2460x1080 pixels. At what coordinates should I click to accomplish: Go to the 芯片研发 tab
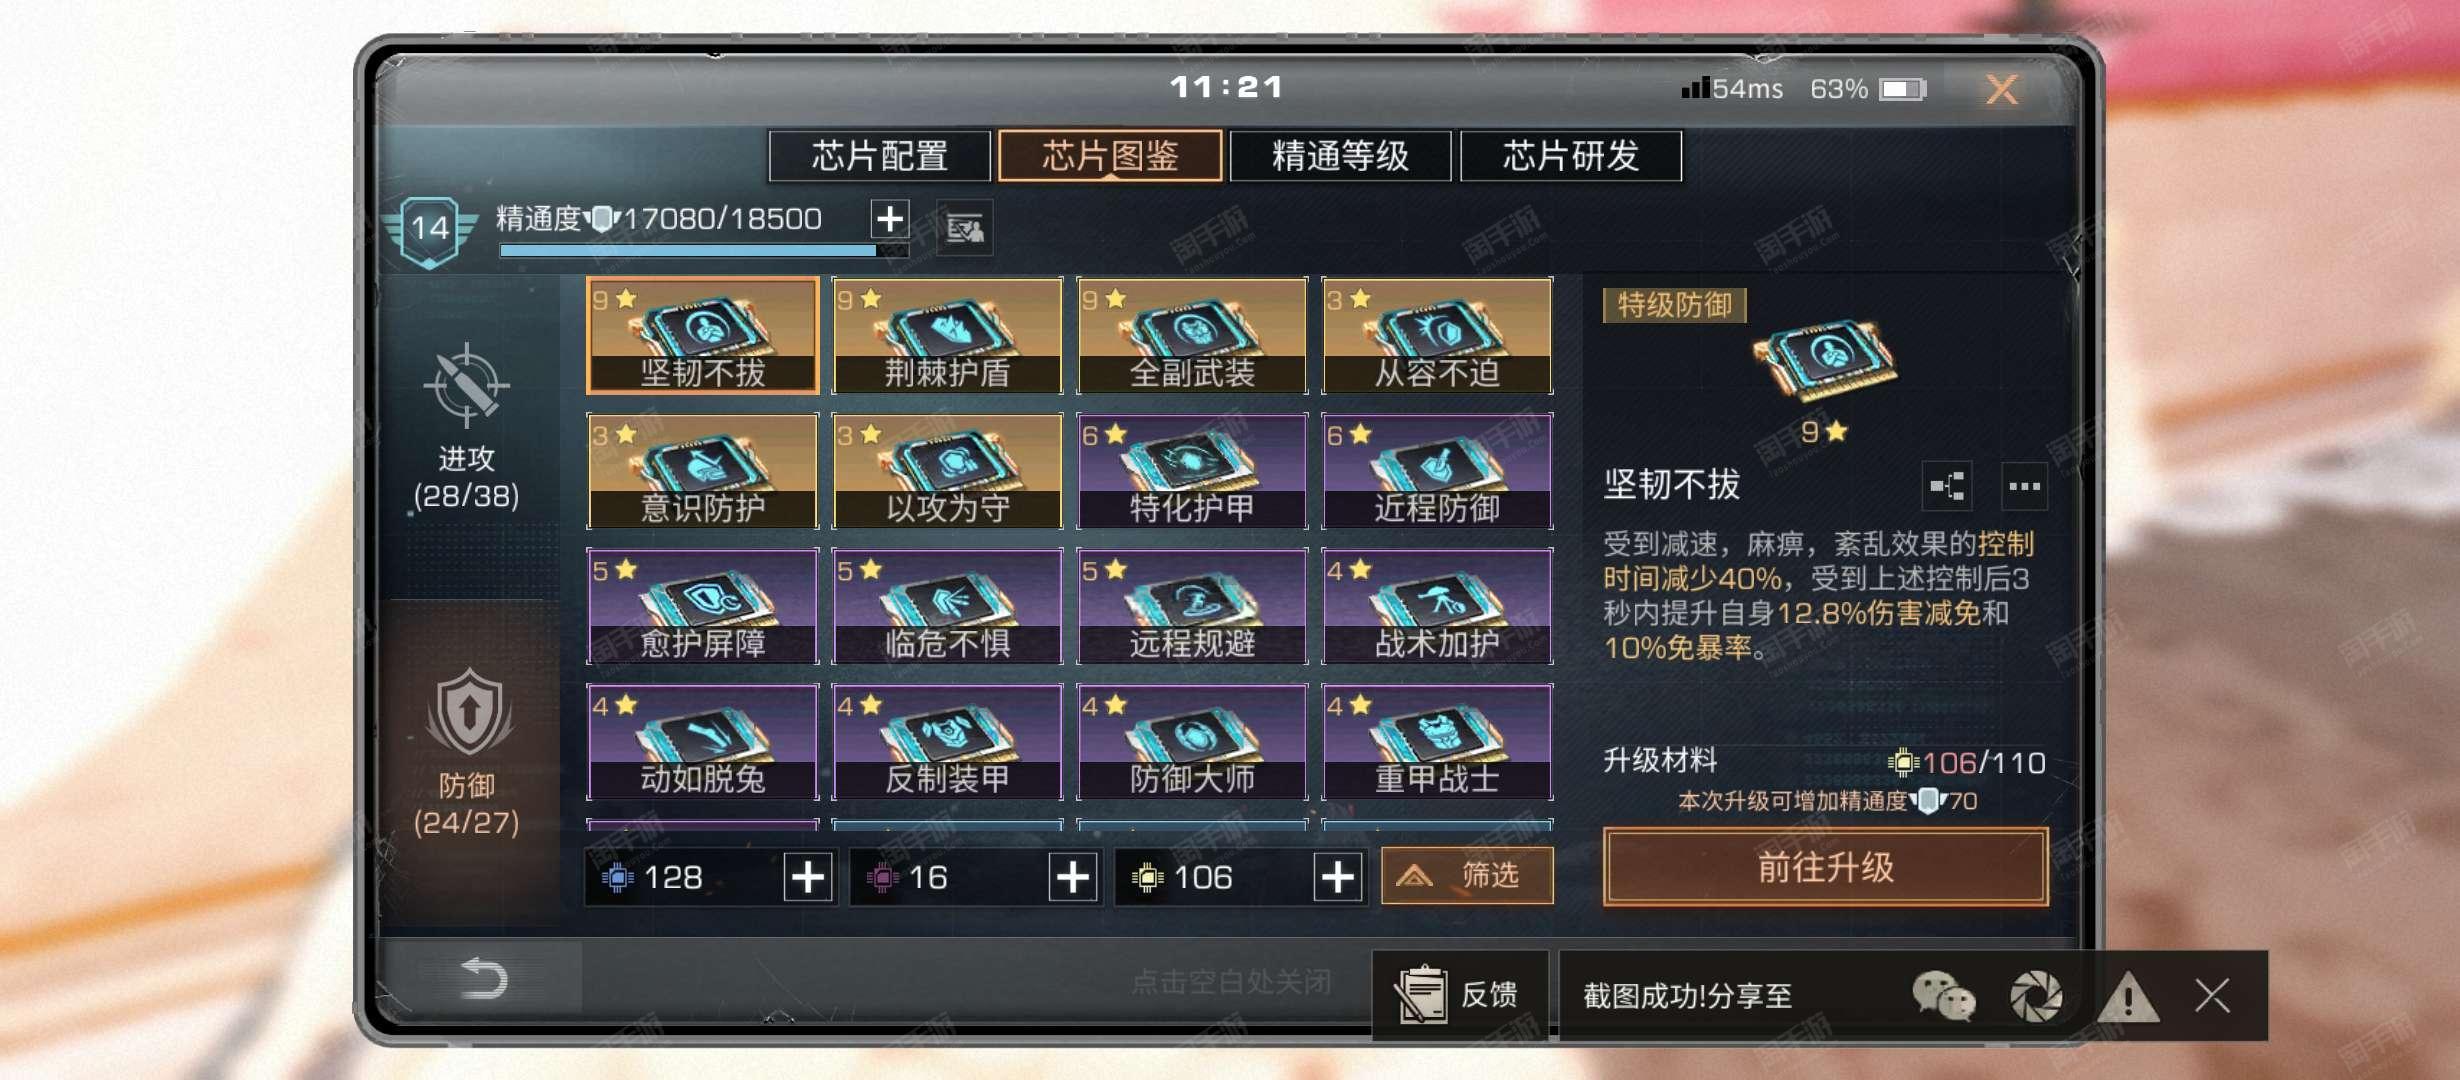coord(1571,156)
